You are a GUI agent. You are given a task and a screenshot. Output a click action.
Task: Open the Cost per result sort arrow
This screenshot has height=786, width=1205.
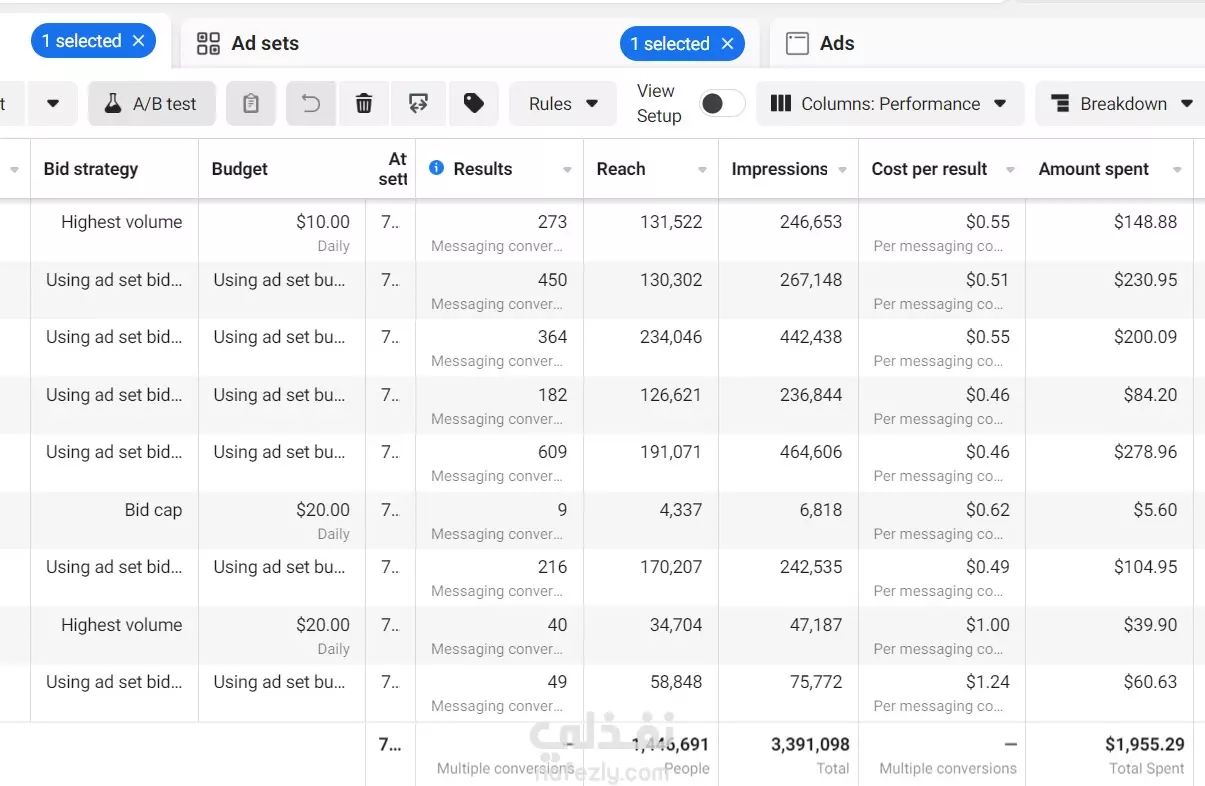[1010, 170]
